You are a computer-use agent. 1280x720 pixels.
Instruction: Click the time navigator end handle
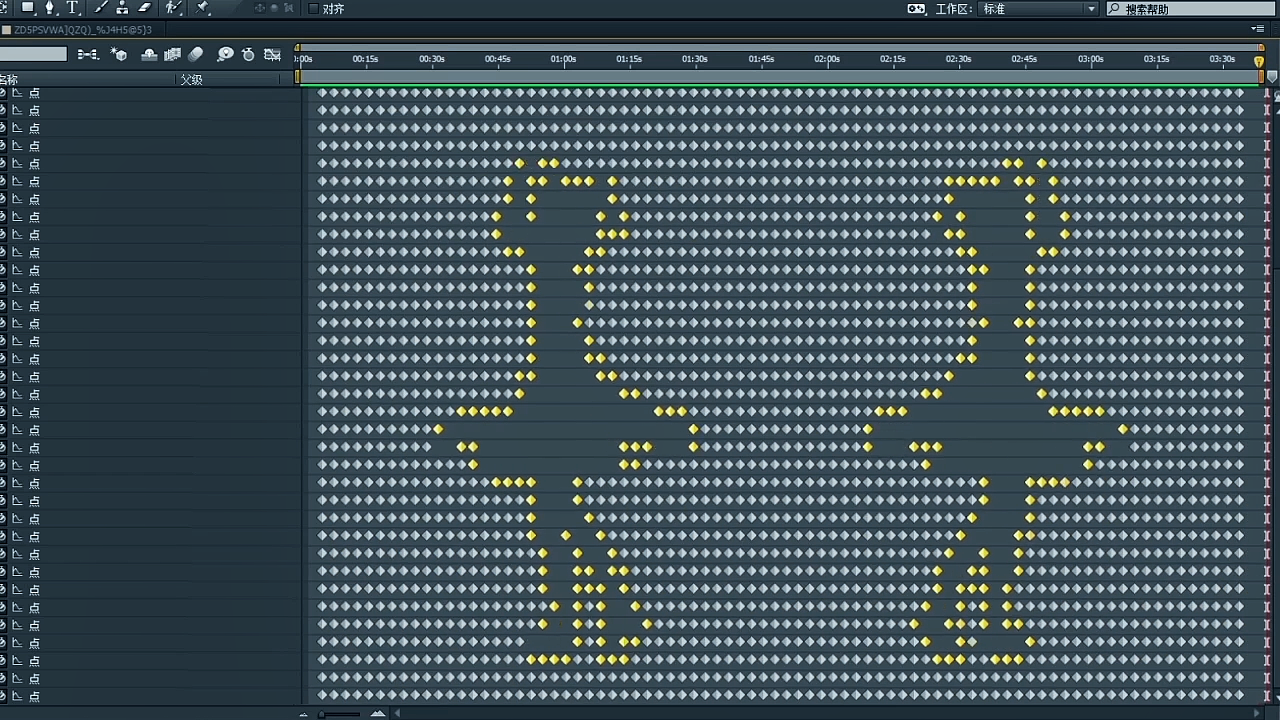click(x=1261, y=47)
